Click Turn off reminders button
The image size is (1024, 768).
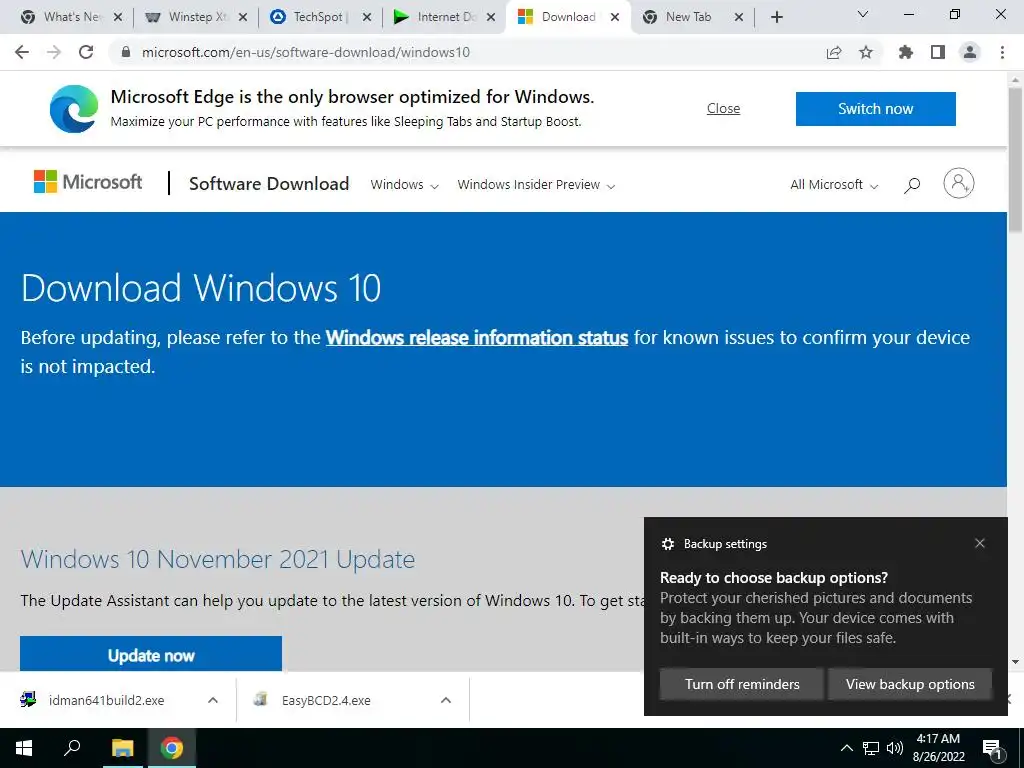click(x=742, y=684)
